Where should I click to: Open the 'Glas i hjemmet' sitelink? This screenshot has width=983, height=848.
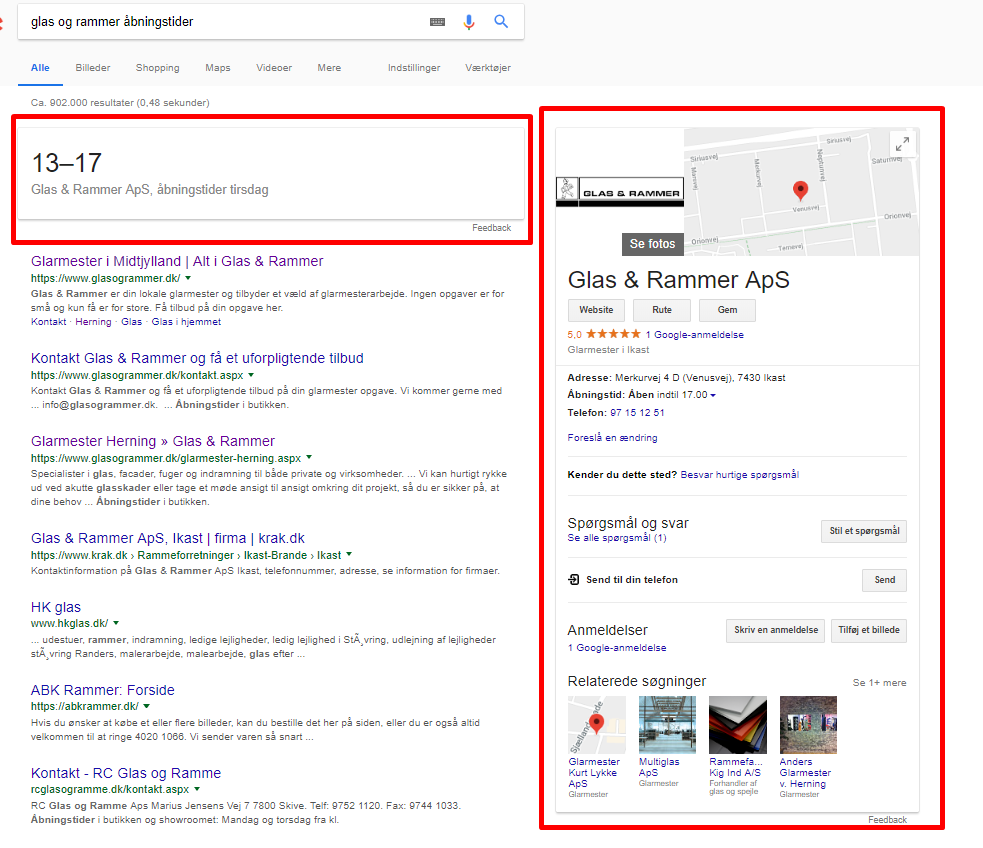186,322
